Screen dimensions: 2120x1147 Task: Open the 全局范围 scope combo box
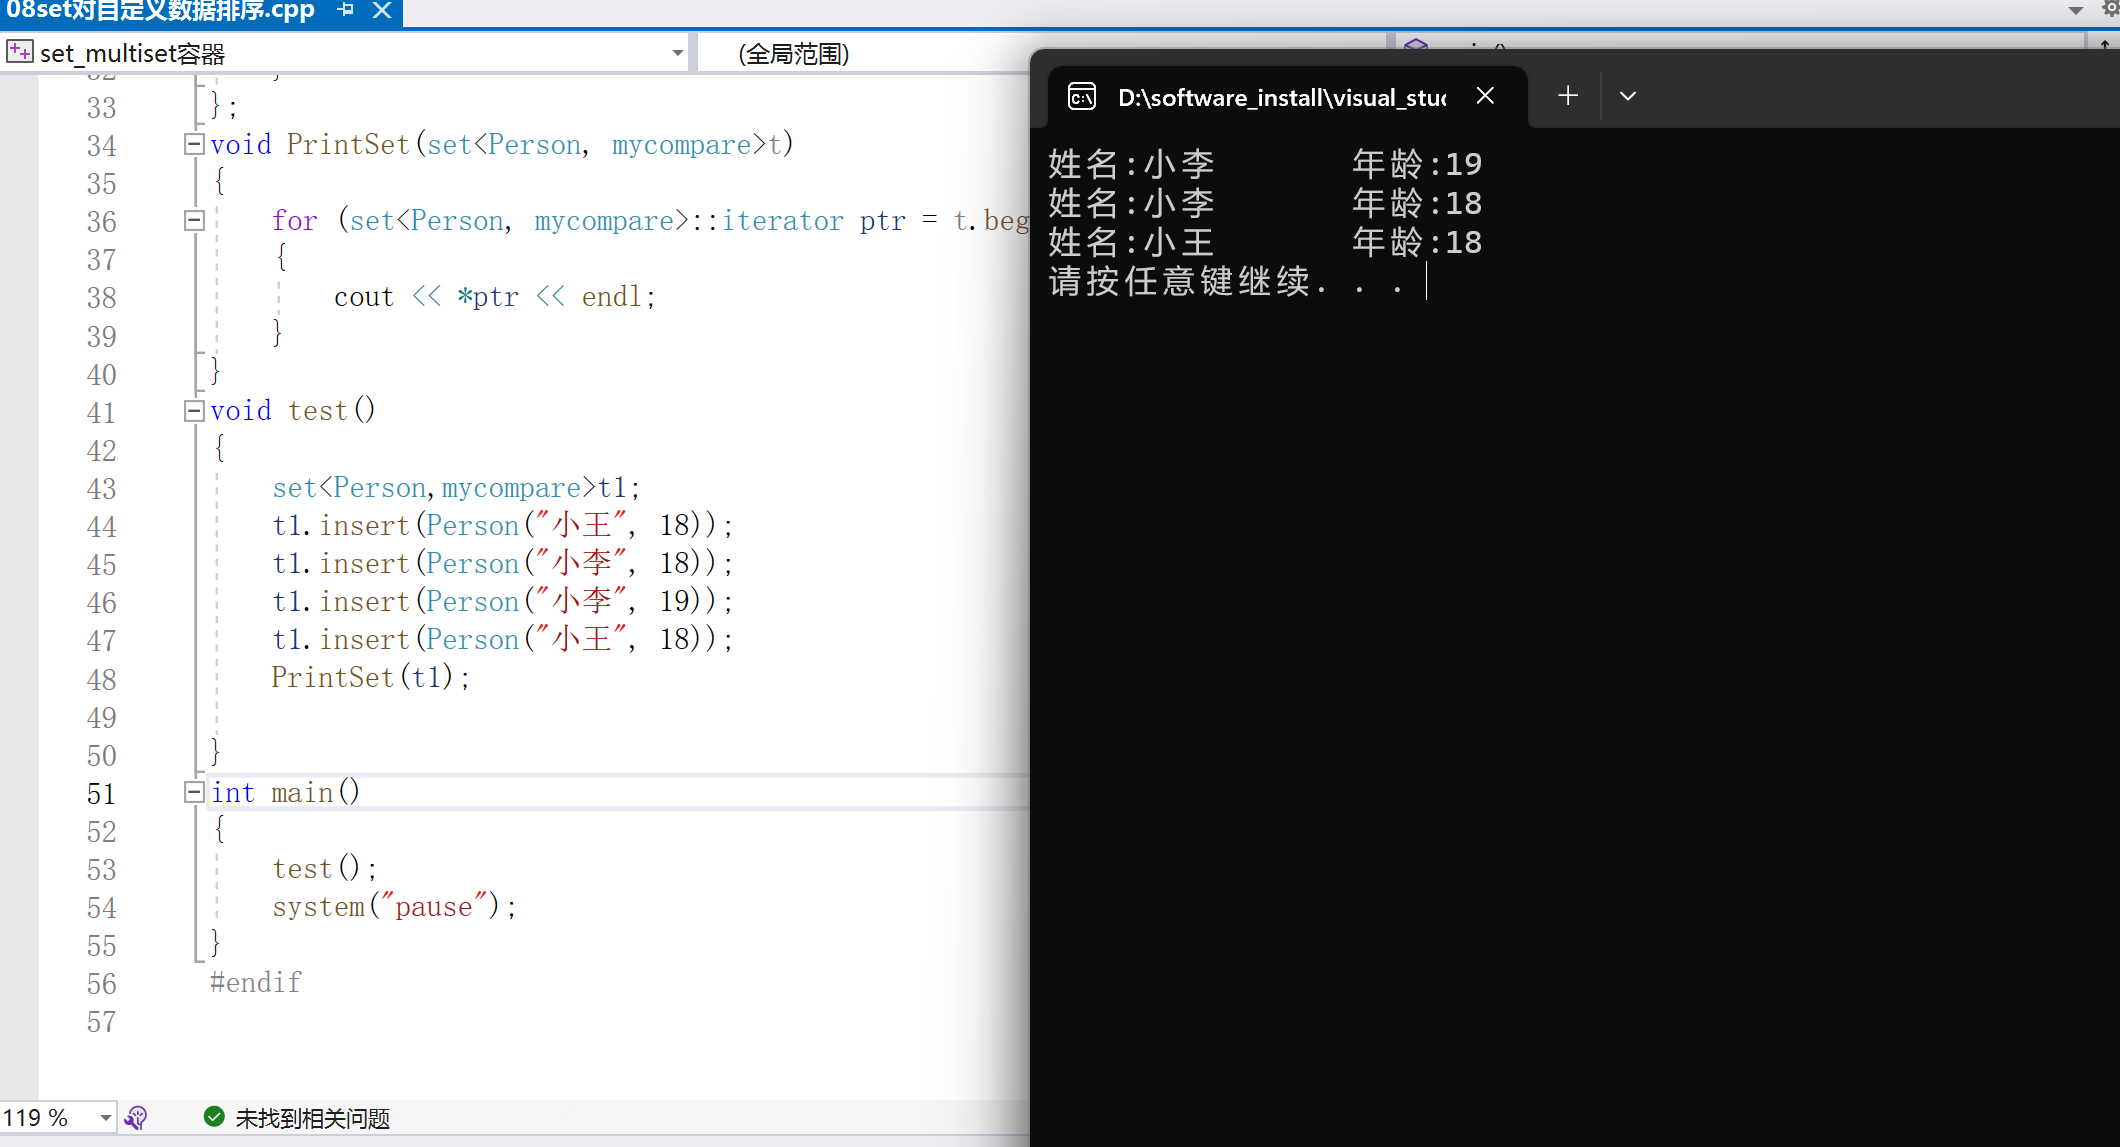point(794,54)
